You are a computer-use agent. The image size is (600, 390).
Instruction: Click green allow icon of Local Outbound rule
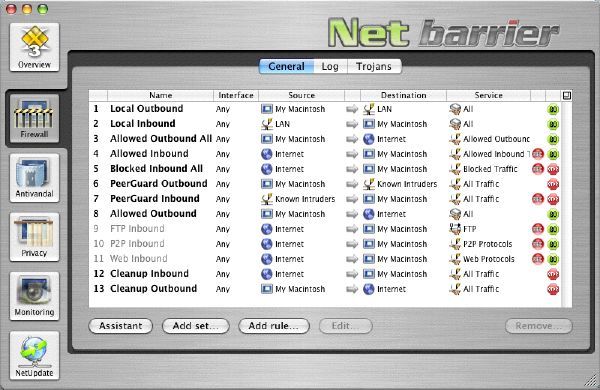coord(553,109)
